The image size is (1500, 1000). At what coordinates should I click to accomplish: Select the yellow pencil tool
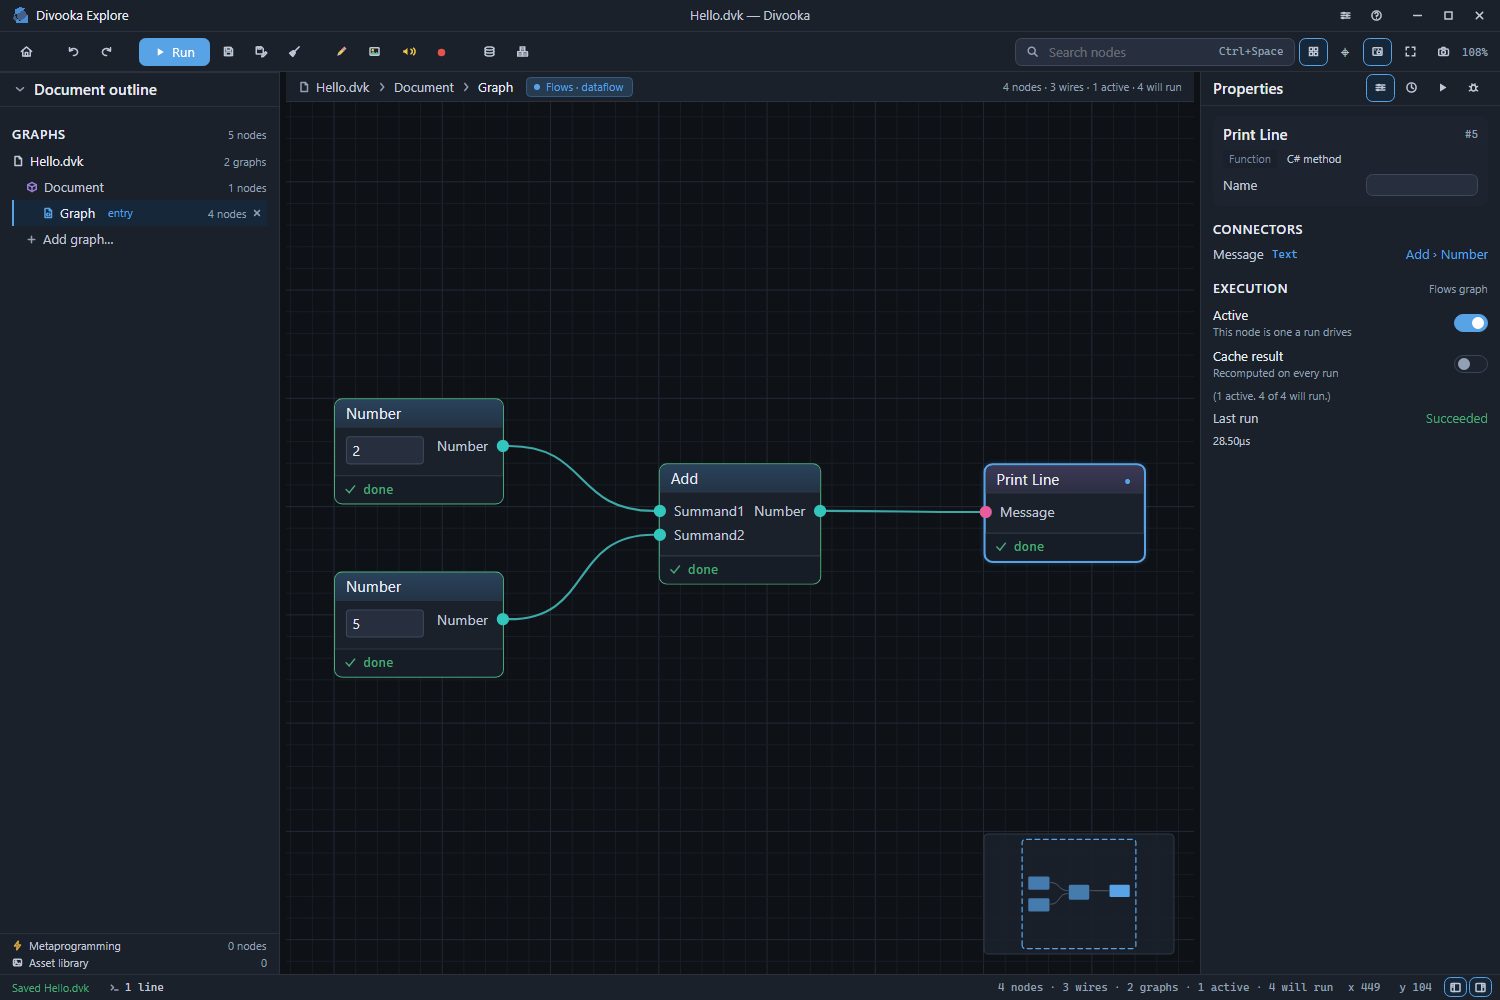pyautogui.click(x=341, y=52)
